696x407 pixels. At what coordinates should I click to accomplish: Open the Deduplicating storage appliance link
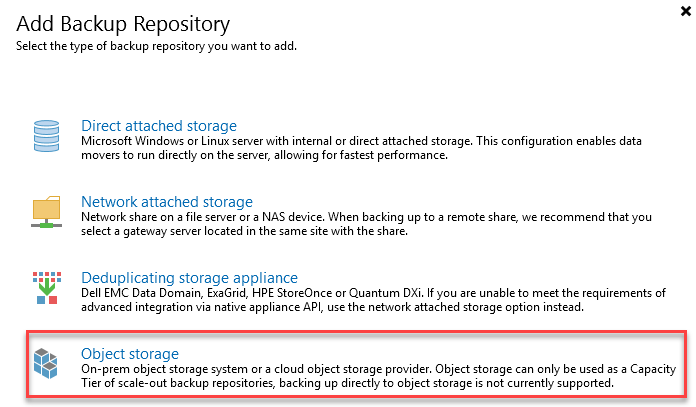coord(188,277)
